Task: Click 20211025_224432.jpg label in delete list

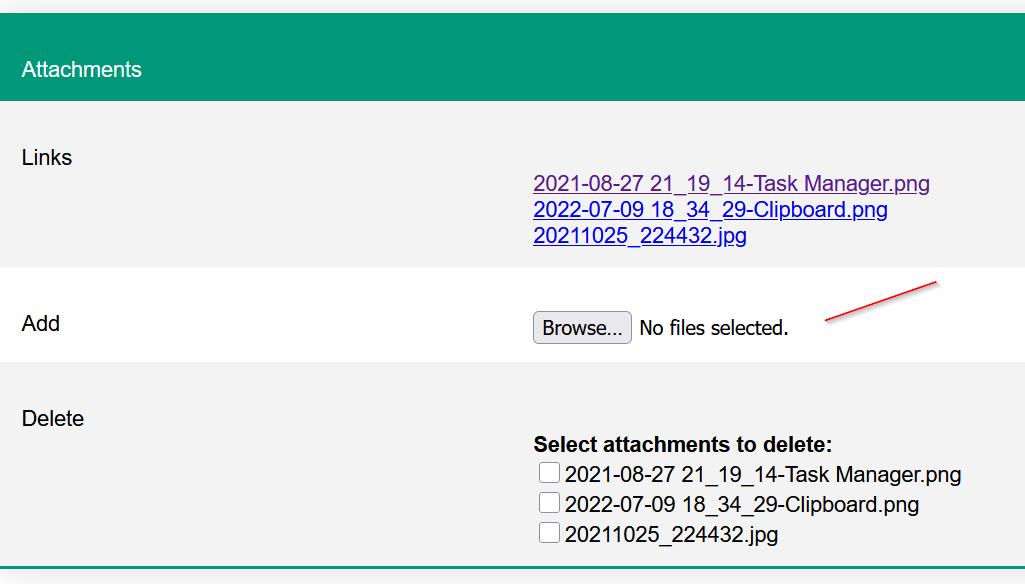Action: point(671,535)
